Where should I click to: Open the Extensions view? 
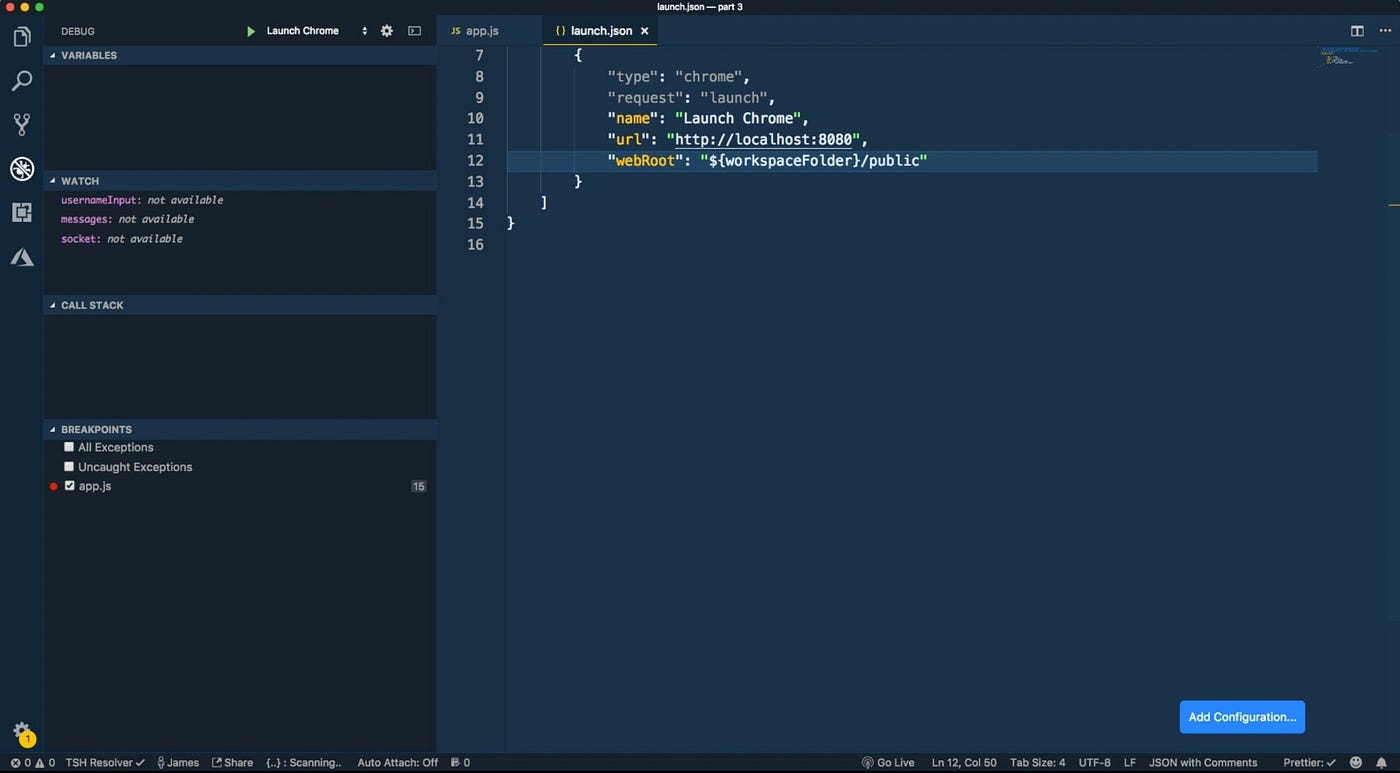[22, 213]
